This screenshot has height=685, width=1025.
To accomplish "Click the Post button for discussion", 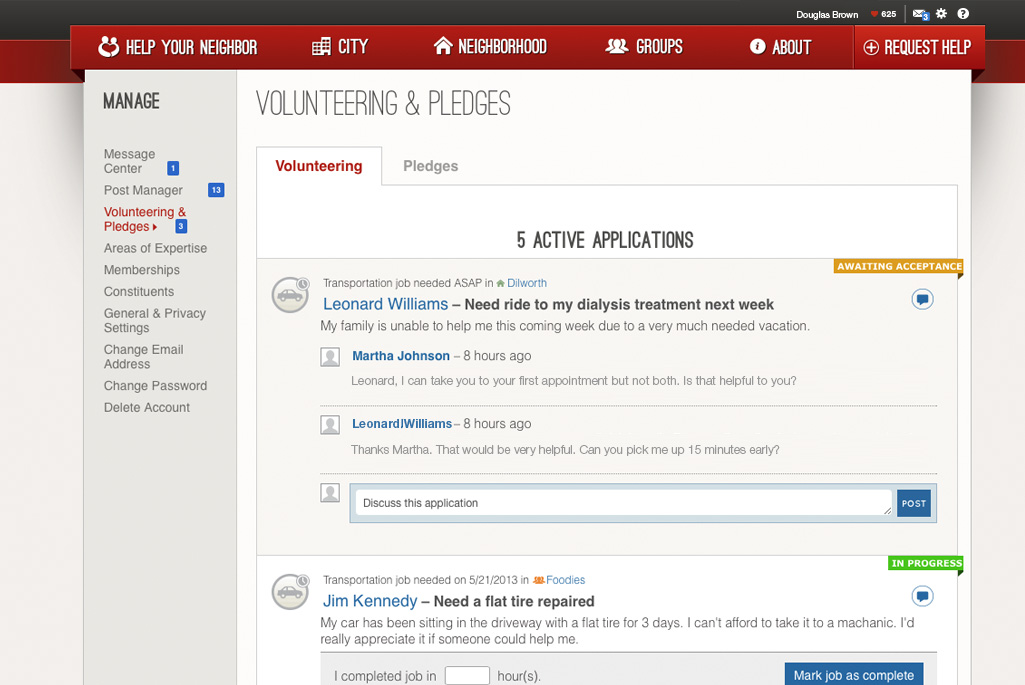I will (914, 503).
